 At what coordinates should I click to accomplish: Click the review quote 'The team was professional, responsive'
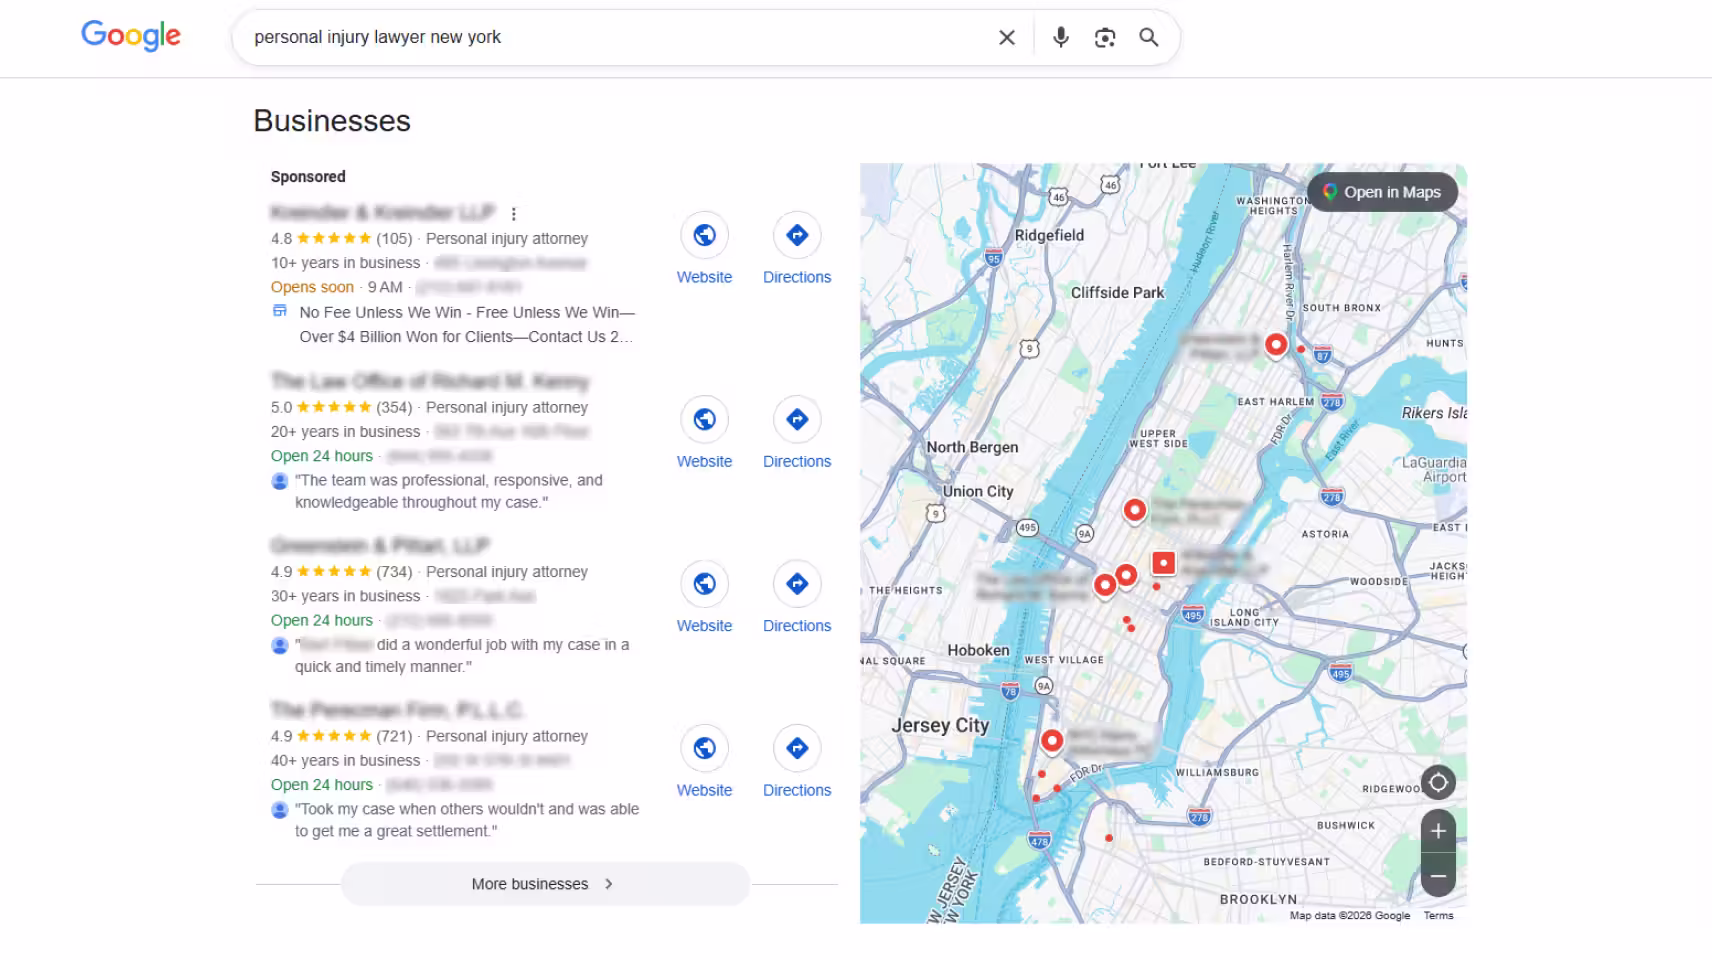449,491
